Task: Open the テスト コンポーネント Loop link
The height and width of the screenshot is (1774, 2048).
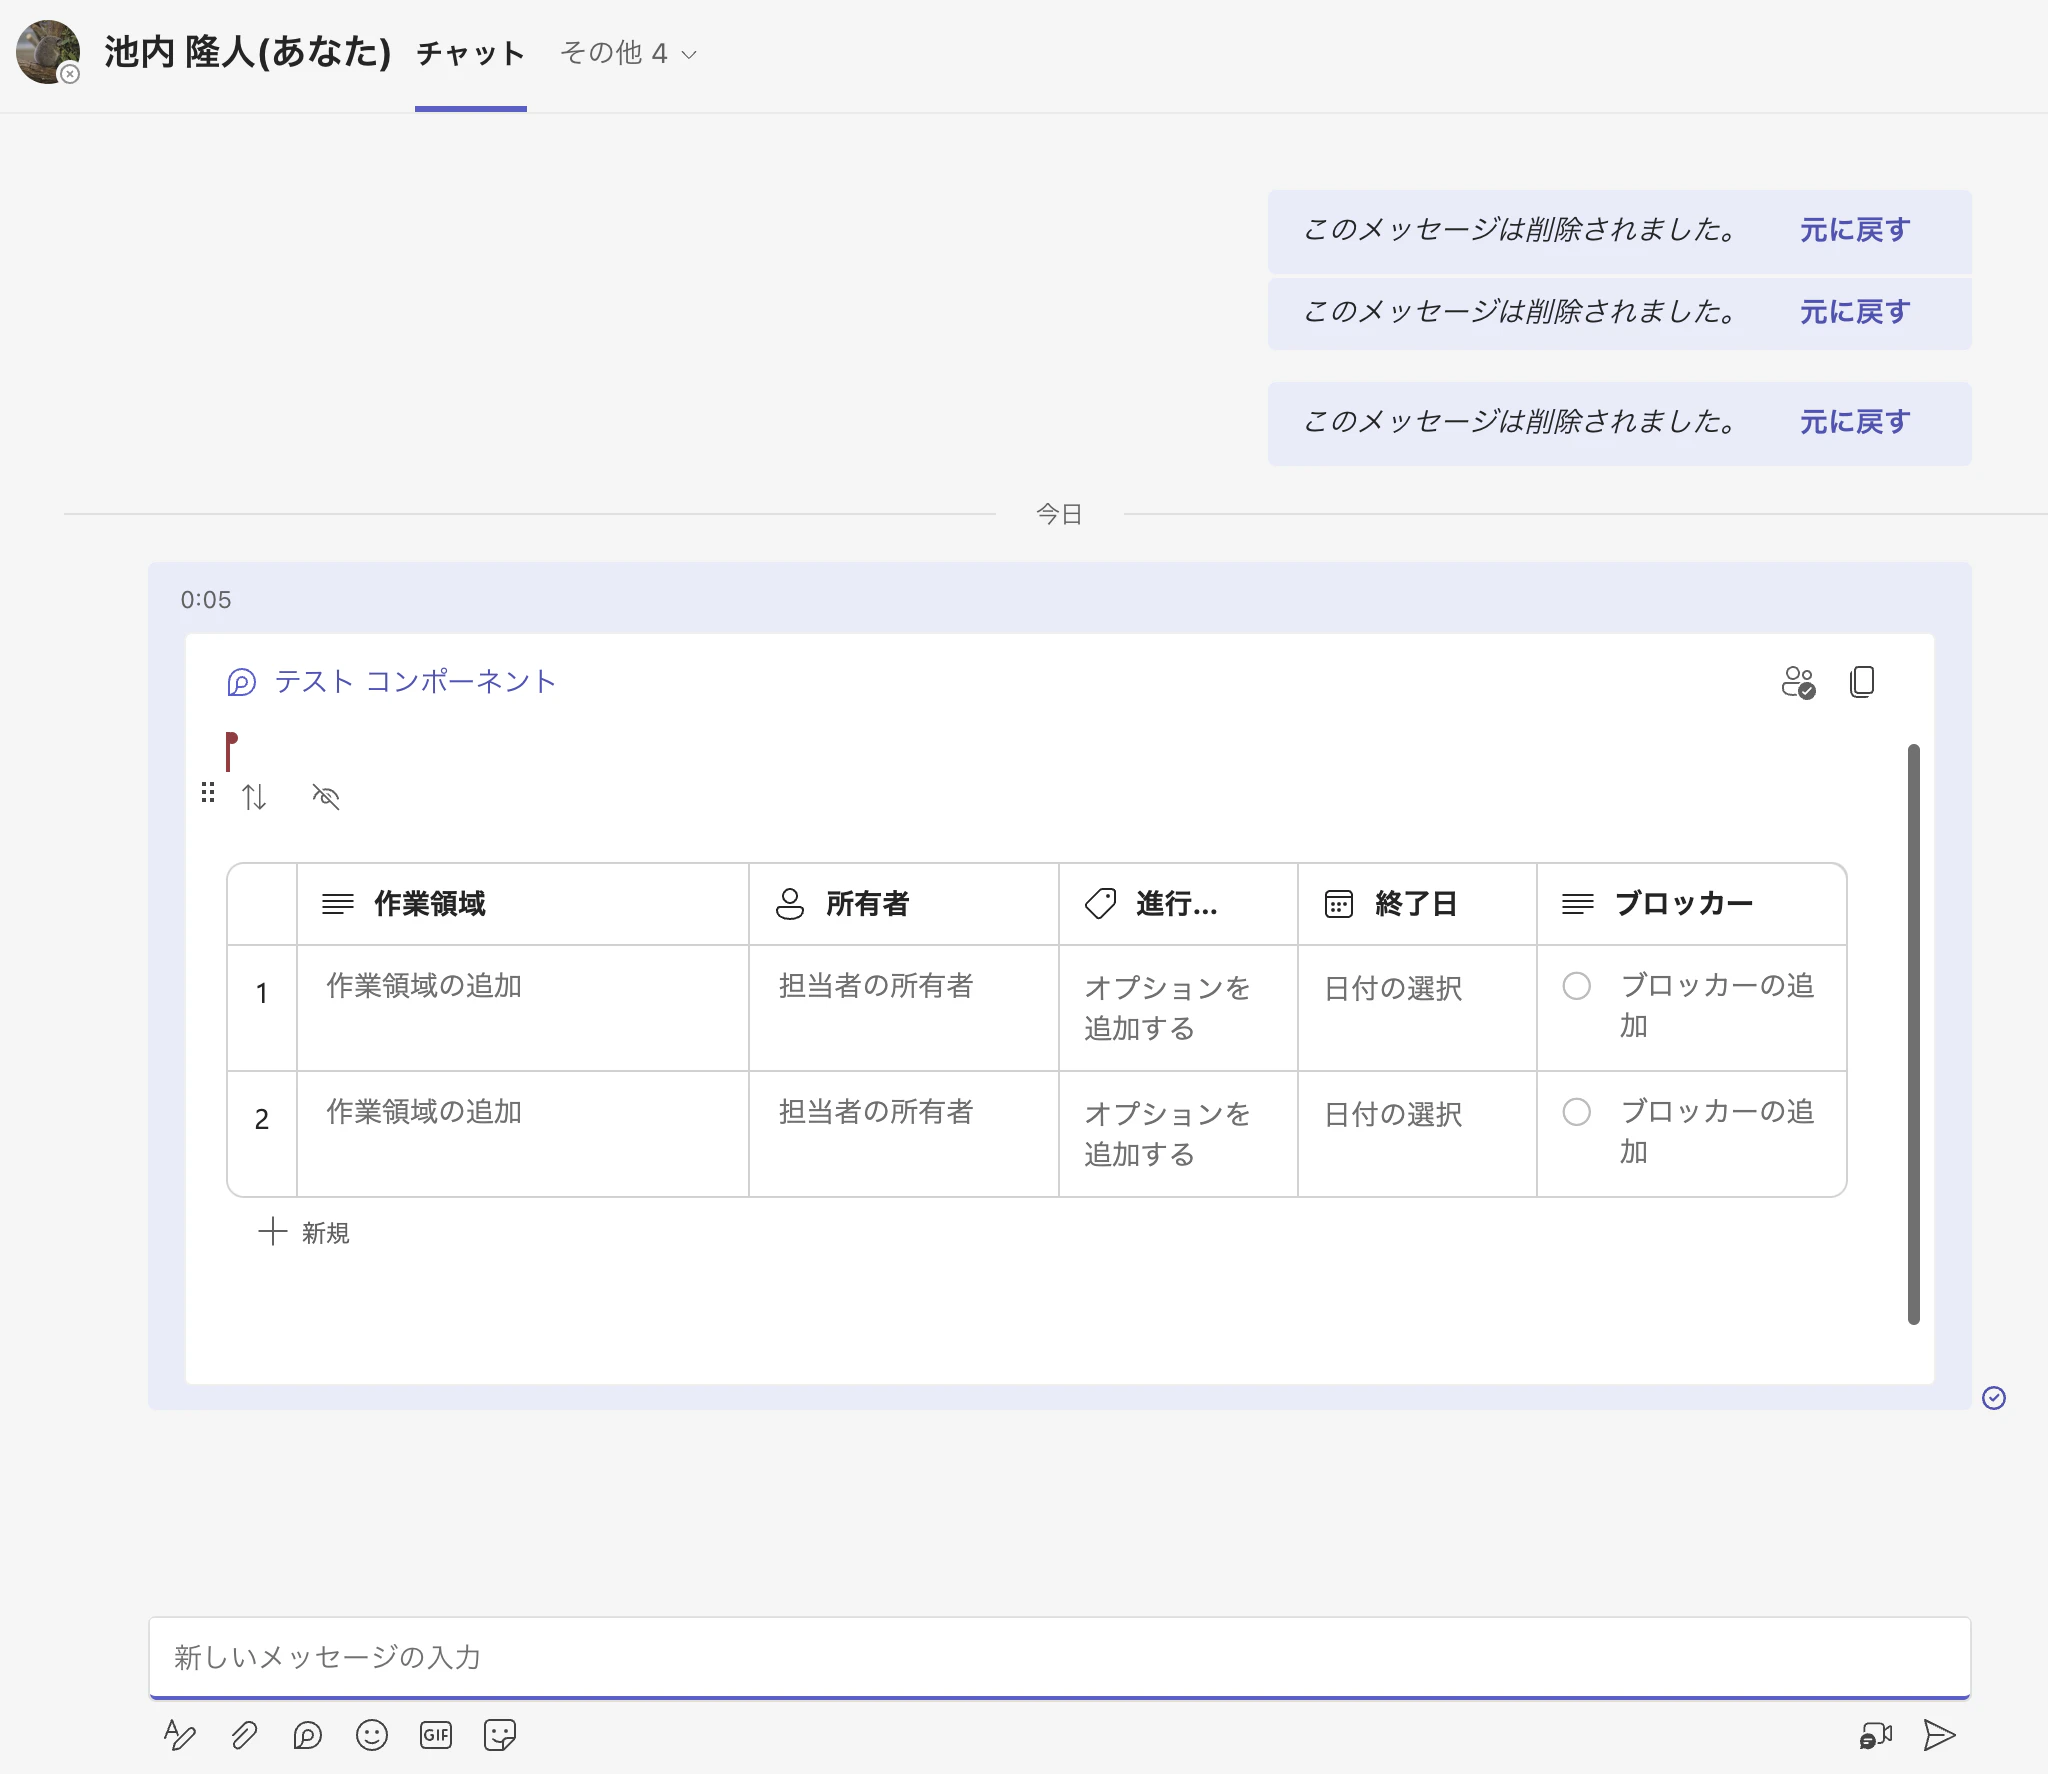Action: point(415,682)
